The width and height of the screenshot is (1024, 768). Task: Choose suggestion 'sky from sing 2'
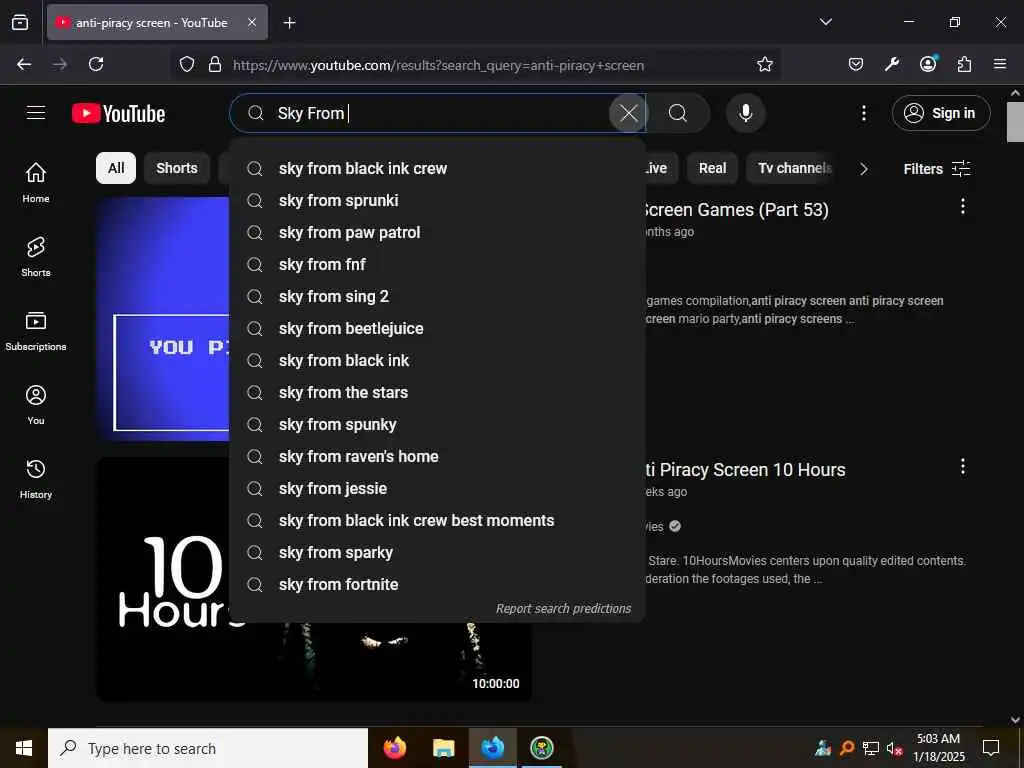pyautogui.click(x=438, y=296)
